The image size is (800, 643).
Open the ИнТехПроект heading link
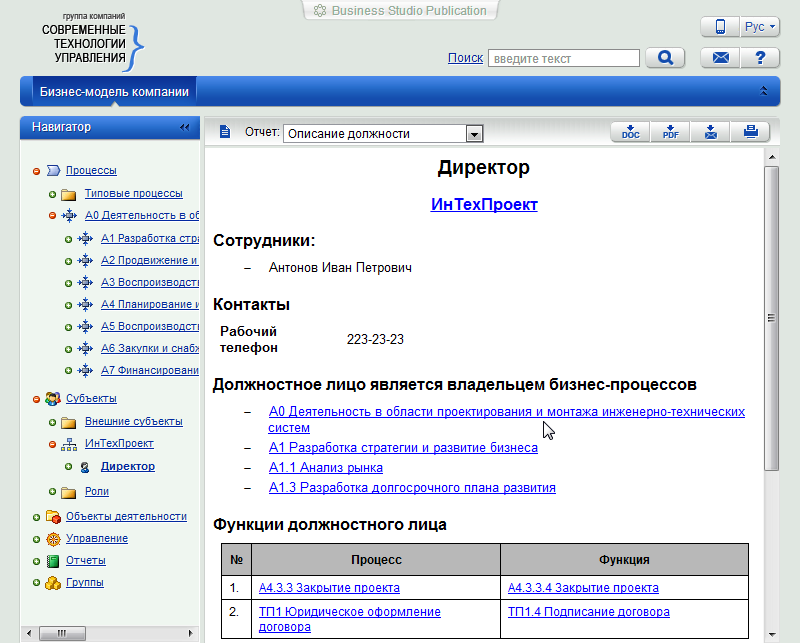coord(484,204)
